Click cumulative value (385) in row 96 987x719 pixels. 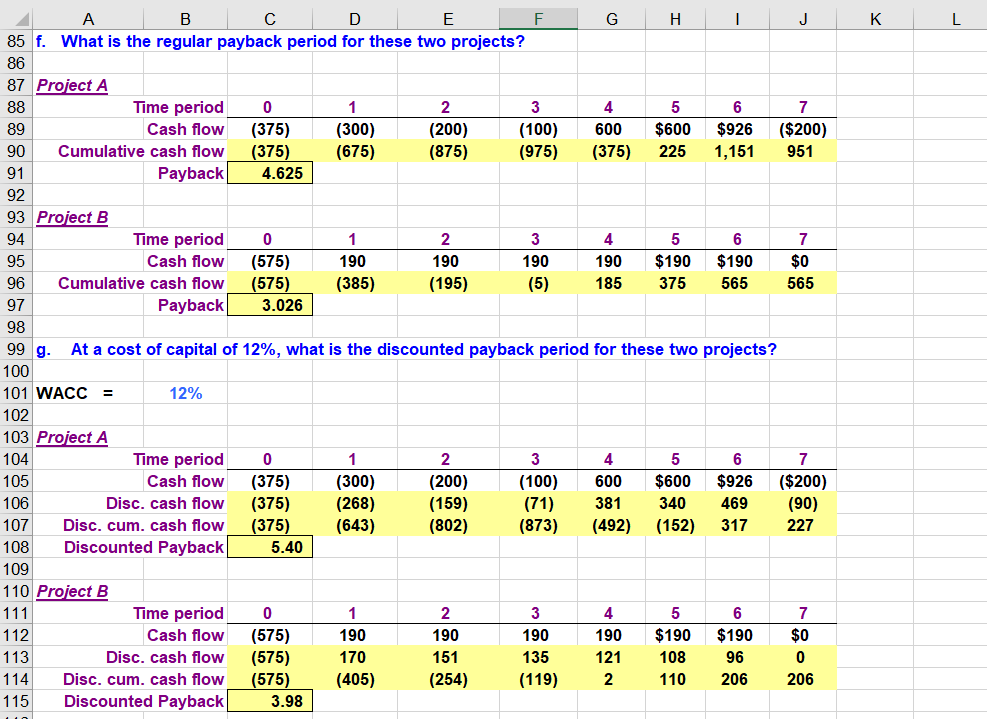click(x=355, y=284)
